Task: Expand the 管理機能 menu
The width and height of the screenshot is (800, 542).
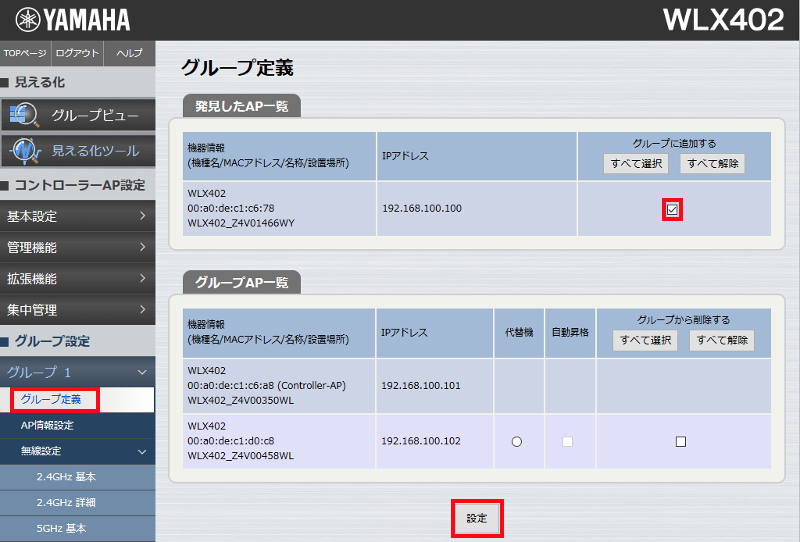Action: point(78,247)
